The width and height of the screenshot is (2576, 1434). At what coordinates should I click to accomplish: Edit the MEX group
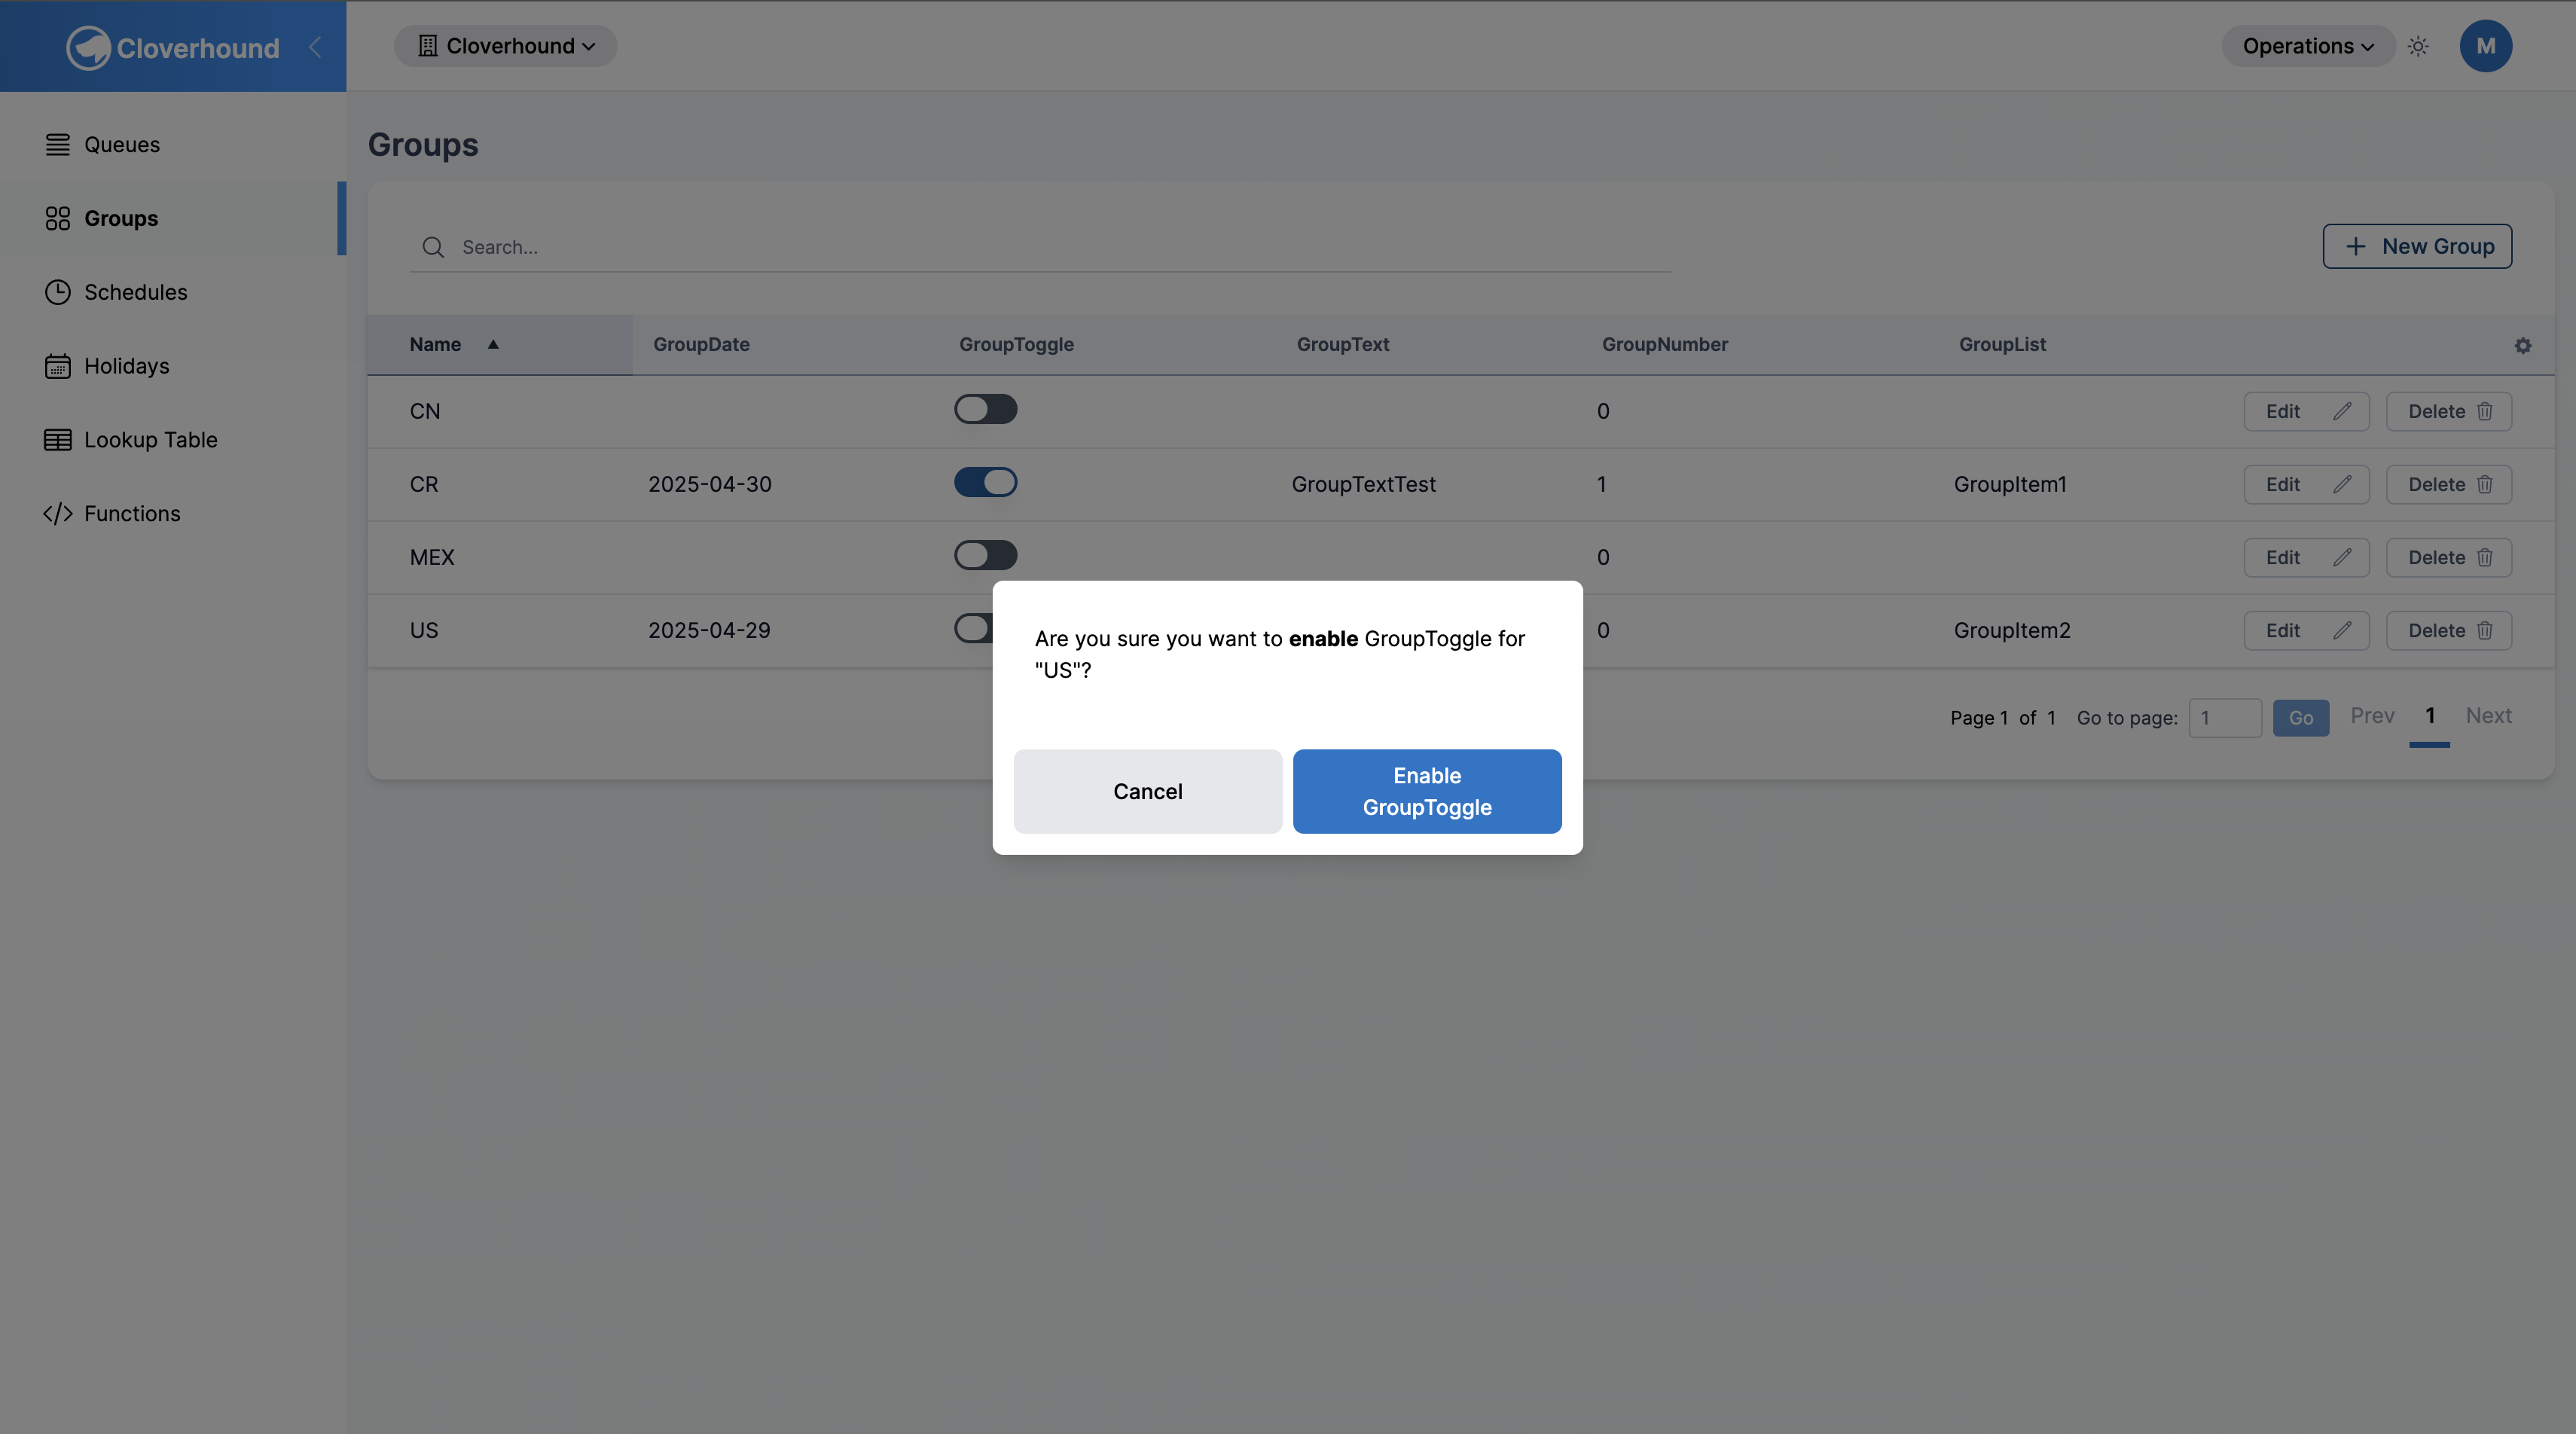pyautogui.click(x=2306, y=557)
